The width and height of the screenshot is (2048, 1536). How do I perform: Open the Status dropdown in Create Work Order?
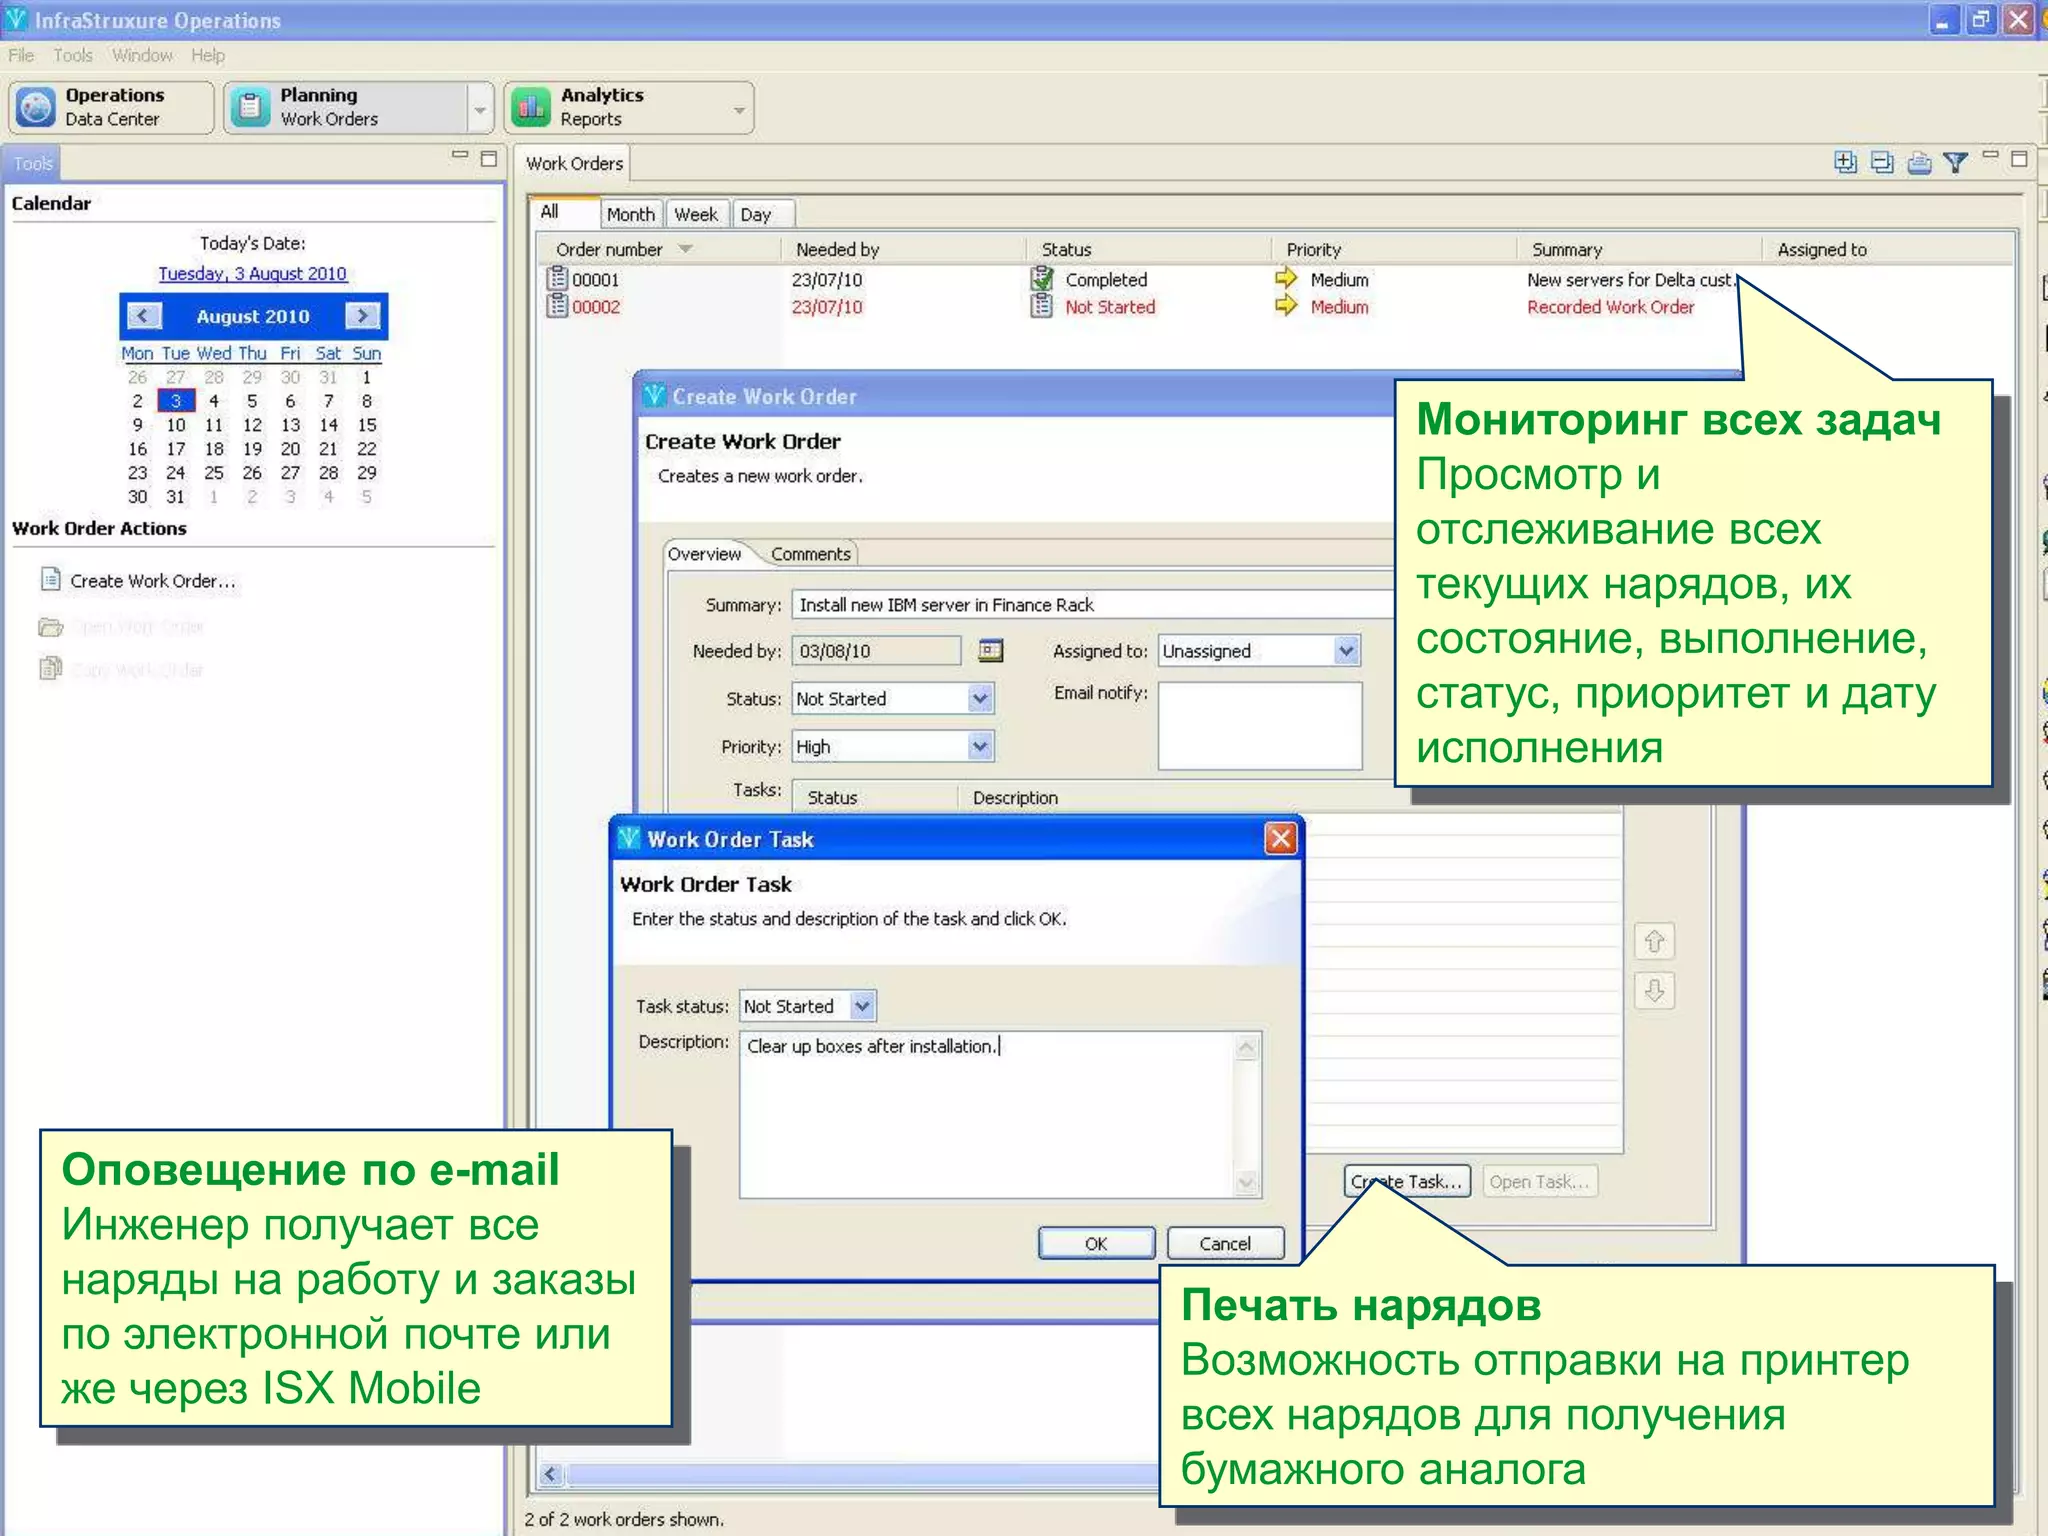click(980, 699)
